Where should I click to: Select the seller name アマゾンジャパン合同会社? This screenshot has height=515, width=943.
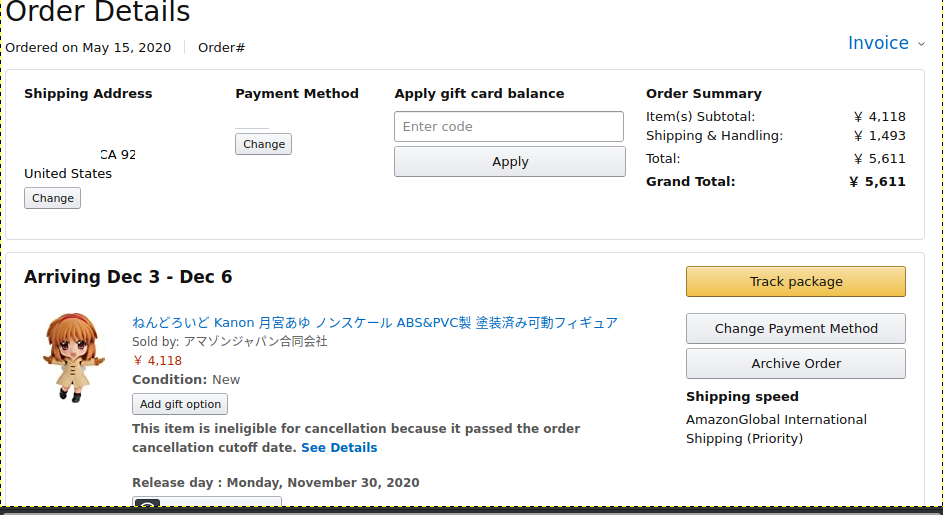256,342
